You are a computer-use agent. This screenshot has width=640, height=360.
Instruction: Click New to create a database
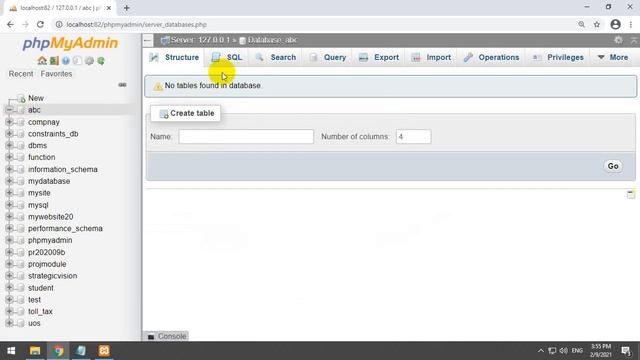click(x=36, y=98)
